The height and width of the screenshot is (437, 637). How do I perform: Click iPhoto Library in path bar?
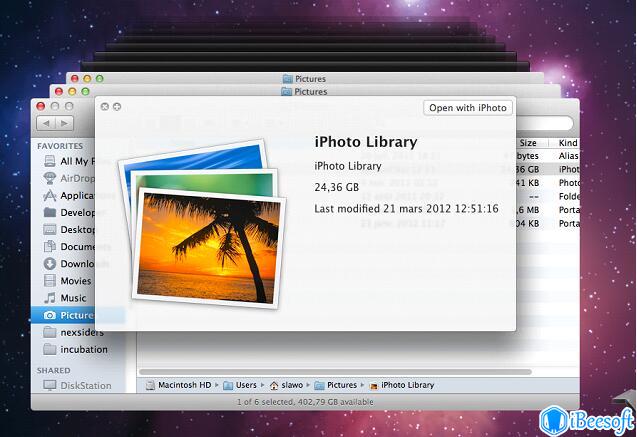(x=402, y=385)
